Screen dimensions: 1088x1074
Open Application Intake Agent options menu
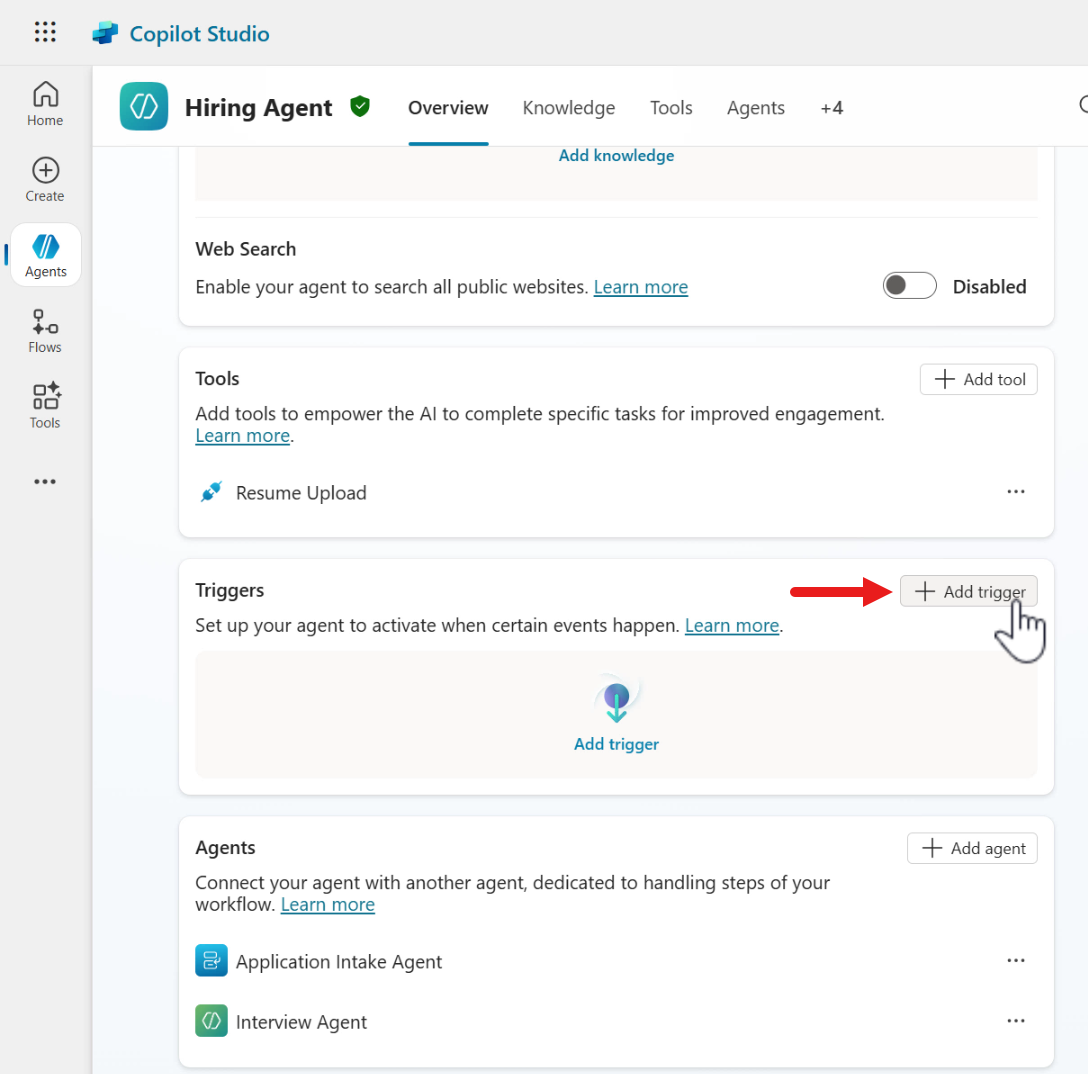pyautogui.click(x=1016, y=961)
